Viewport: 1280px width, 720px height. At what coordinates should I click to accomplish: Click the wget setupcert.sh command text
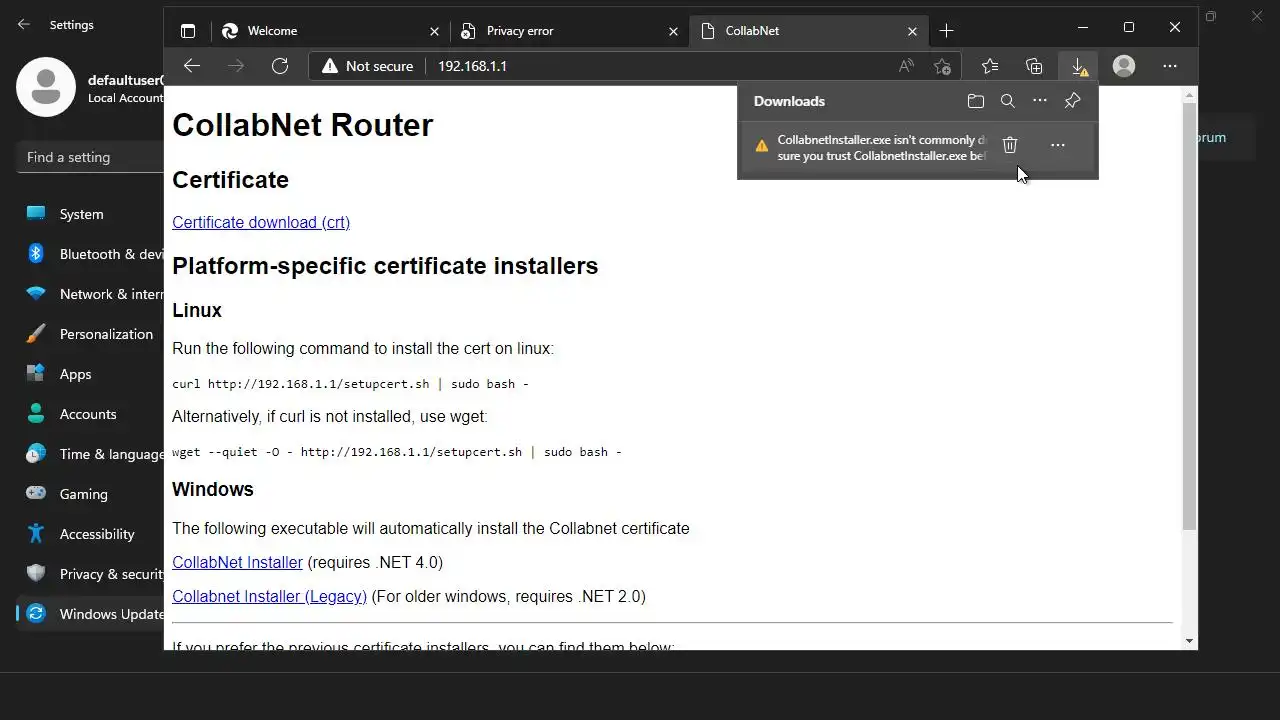397,452
